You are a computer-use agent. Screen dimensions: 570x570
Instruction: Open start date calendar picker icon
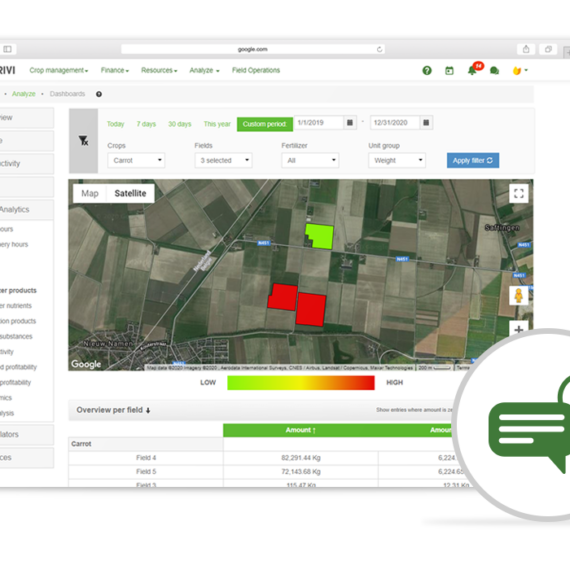tap(350, 123)
